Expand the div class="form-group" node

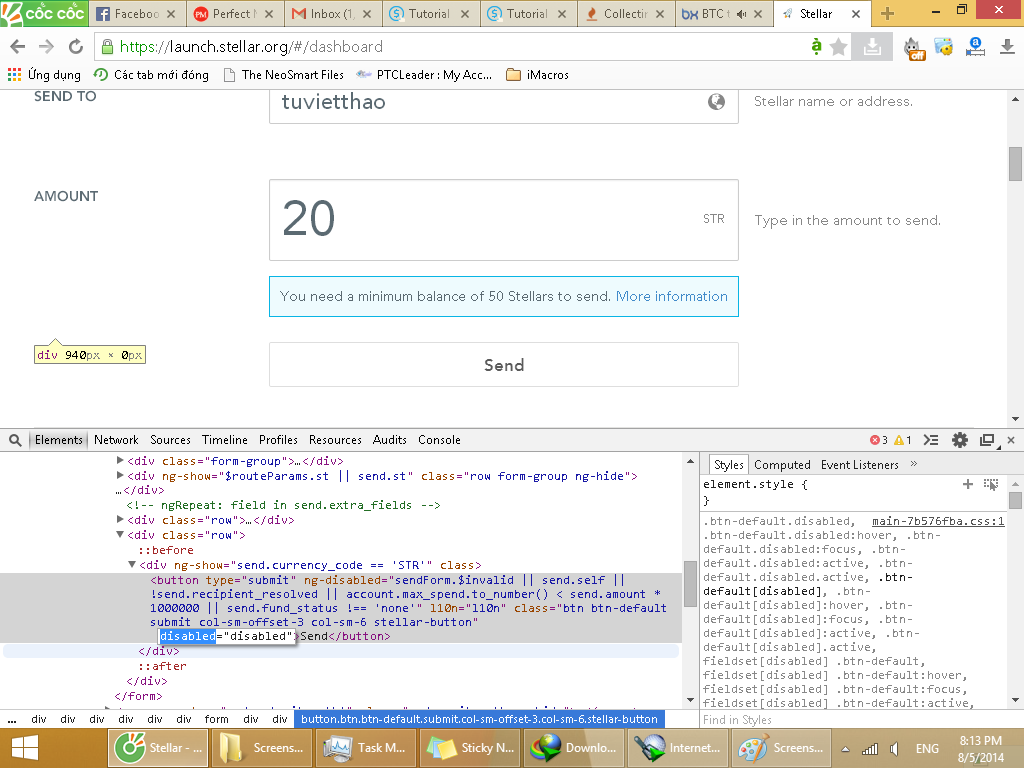(x=121, y=461)
